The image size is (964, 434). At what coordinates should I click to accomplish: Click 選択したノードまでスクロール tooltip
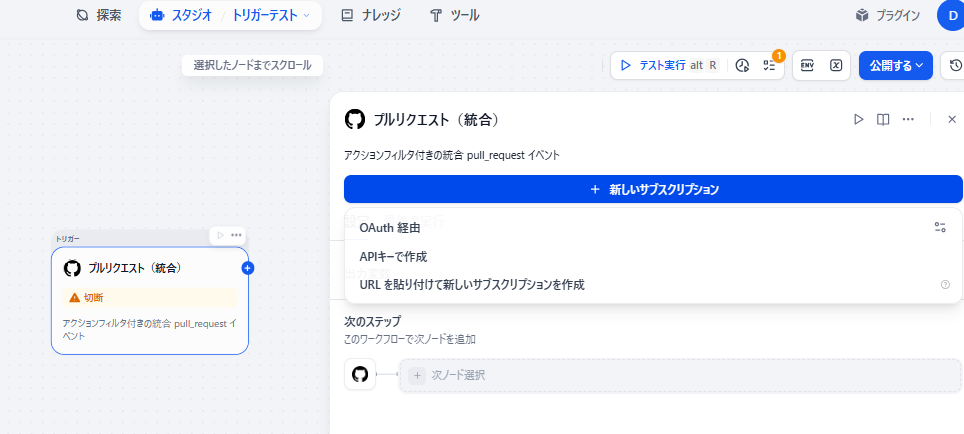(x=252, y=65)
